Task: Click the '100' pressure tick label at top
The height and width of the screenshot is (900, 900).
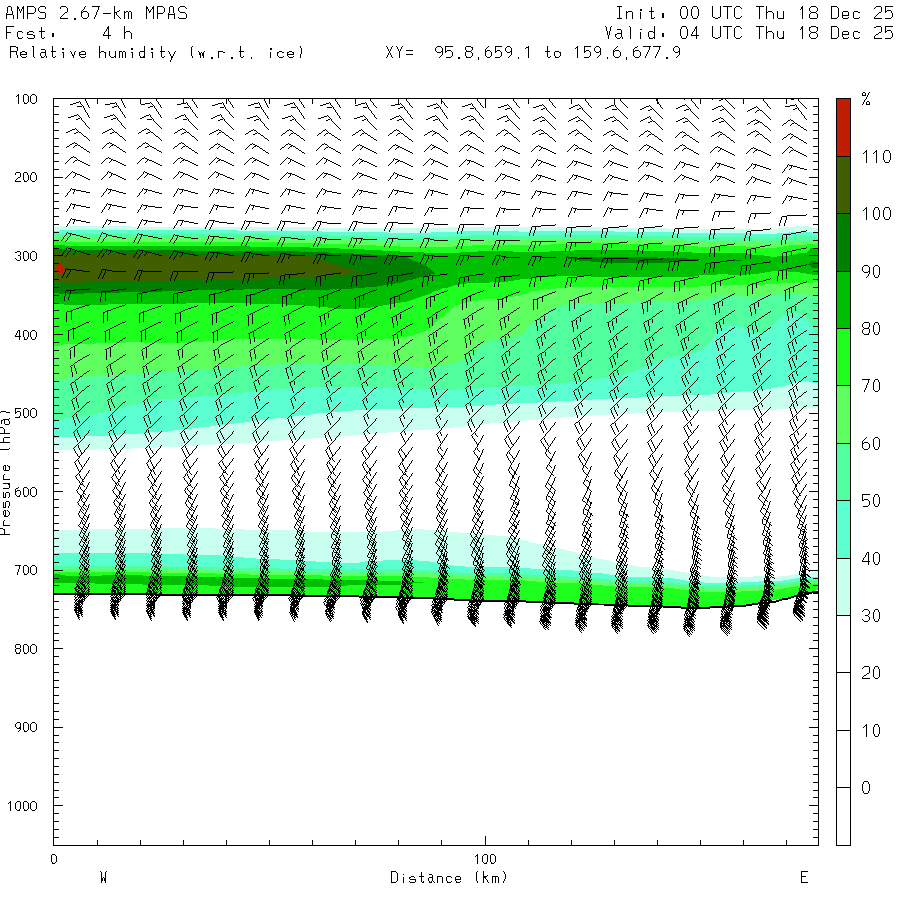Action: tap(26, 99)
